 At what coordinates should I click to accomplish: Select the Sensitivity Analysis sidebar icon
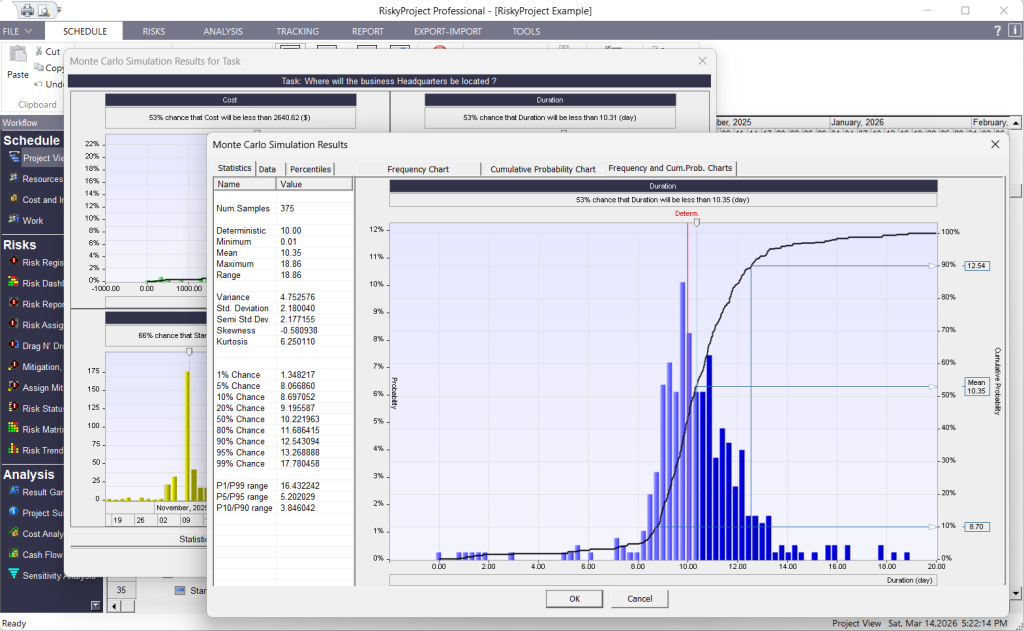[14, 574]
